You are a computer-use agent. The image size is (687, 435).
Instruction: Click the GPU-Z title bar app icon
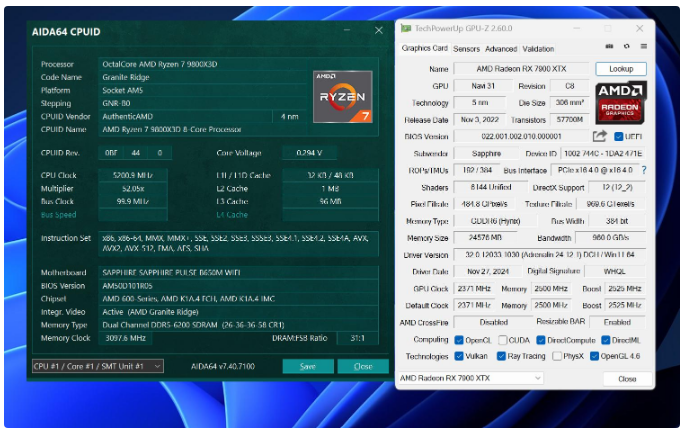[406, 30]
